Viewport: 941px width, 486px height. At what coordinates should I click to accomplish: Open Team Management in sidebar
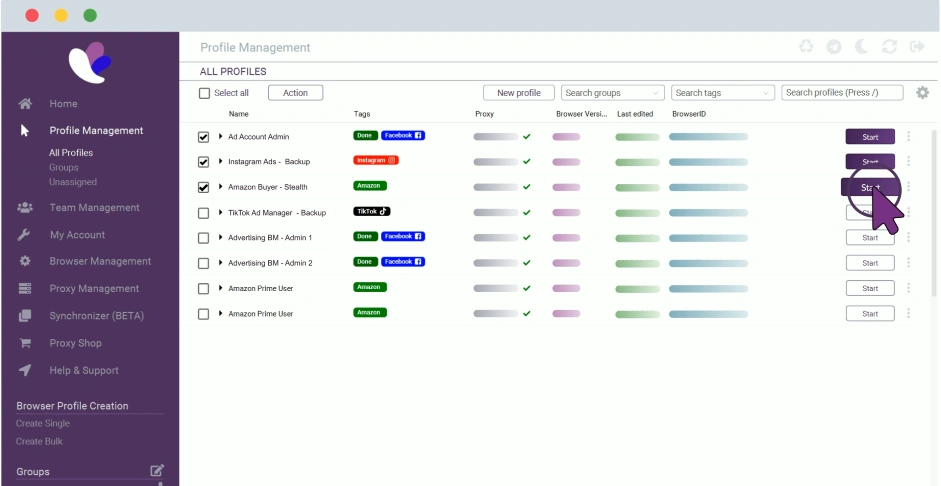click(94, 208)
